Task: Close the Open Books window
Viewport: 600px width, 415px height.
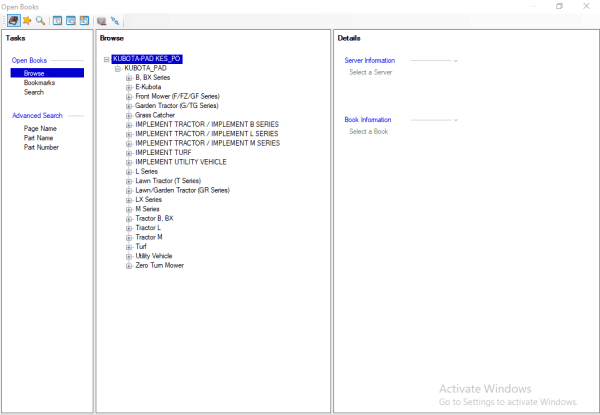Action: tap(586, 6)
